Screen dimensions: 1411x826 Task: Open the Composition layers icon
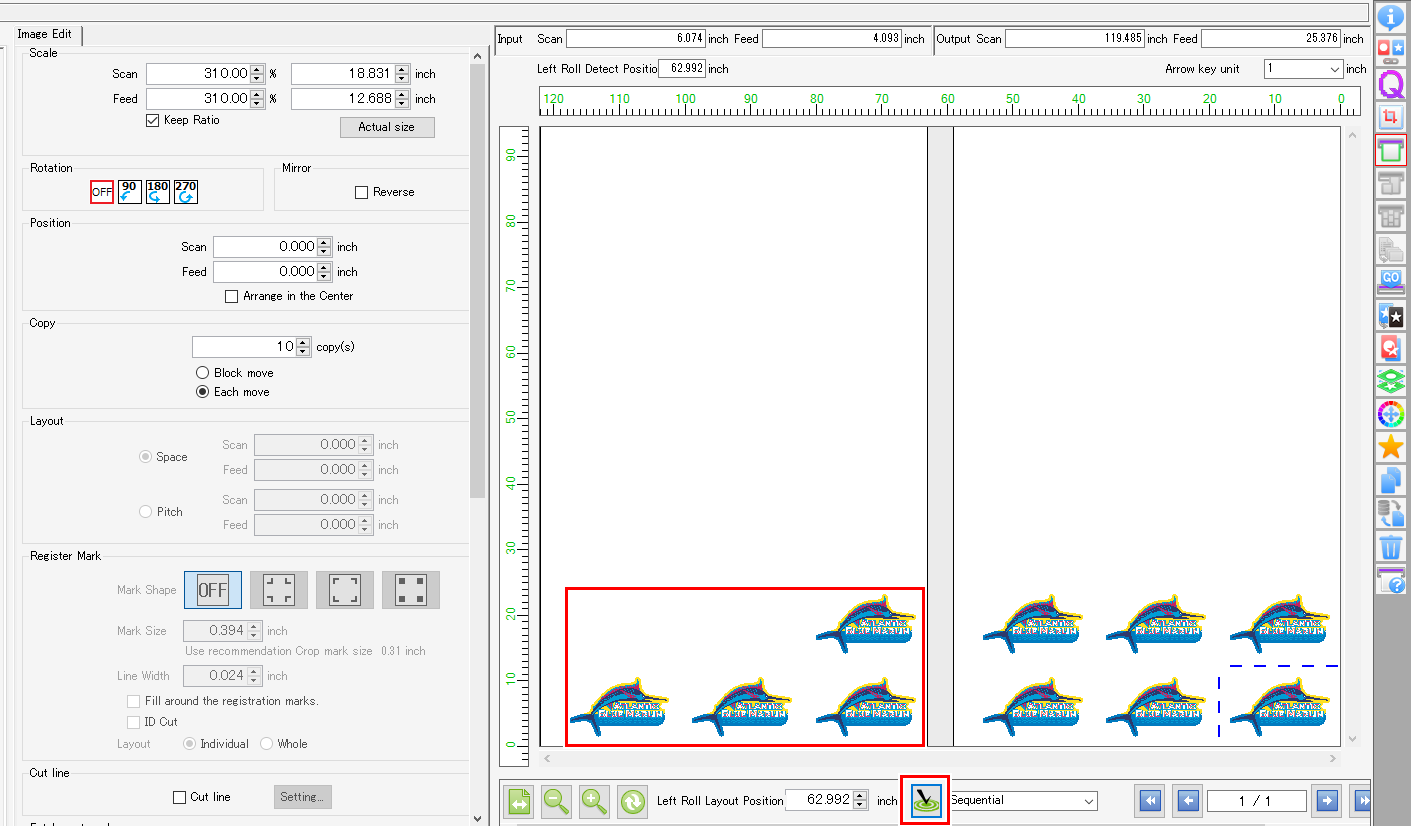point(1391,381)
